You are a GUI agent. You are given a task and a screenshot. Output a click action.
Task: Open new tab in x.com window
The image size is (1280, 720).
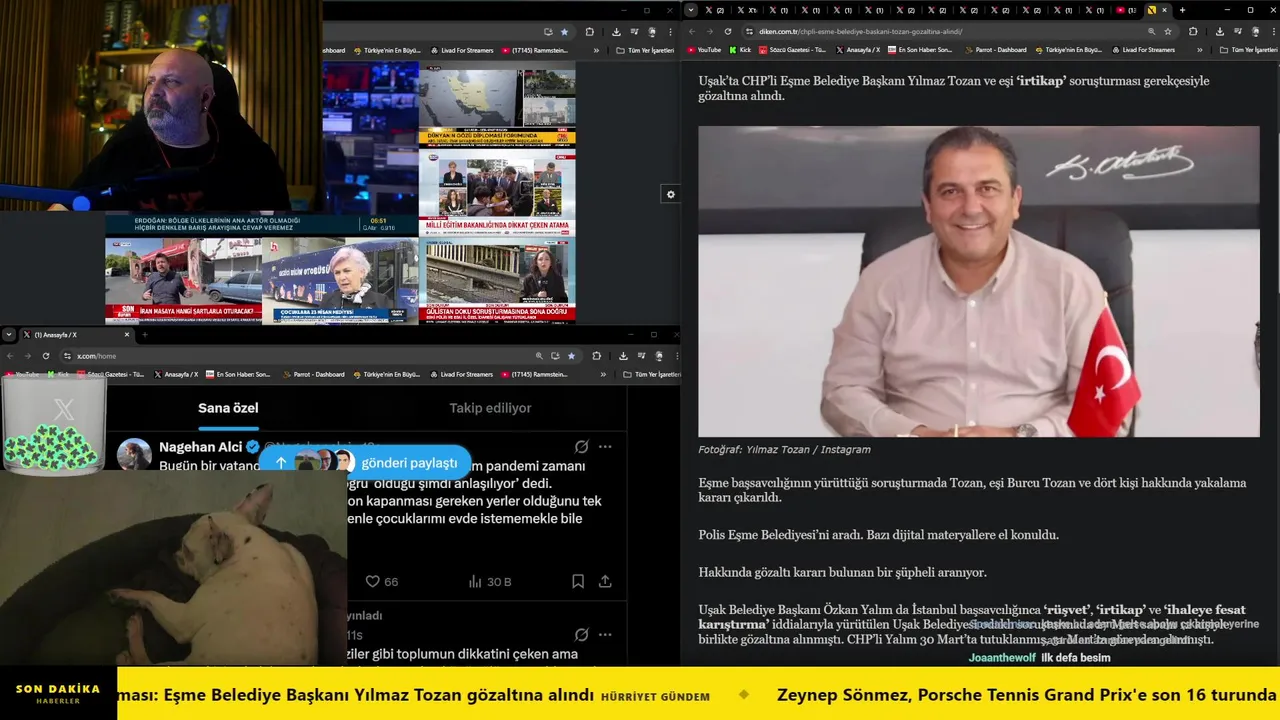[x=145, y=335]
